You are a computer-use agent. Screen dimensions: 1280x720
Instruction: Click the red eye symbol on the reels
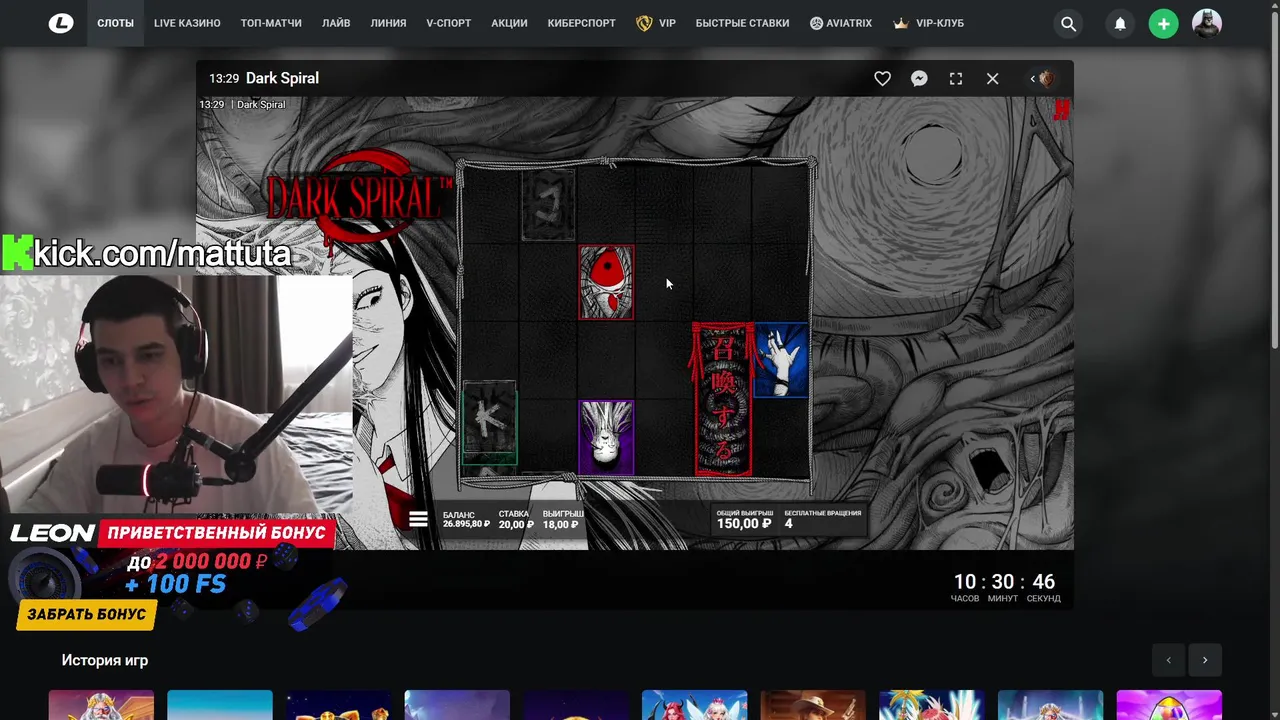coord(606,282)
